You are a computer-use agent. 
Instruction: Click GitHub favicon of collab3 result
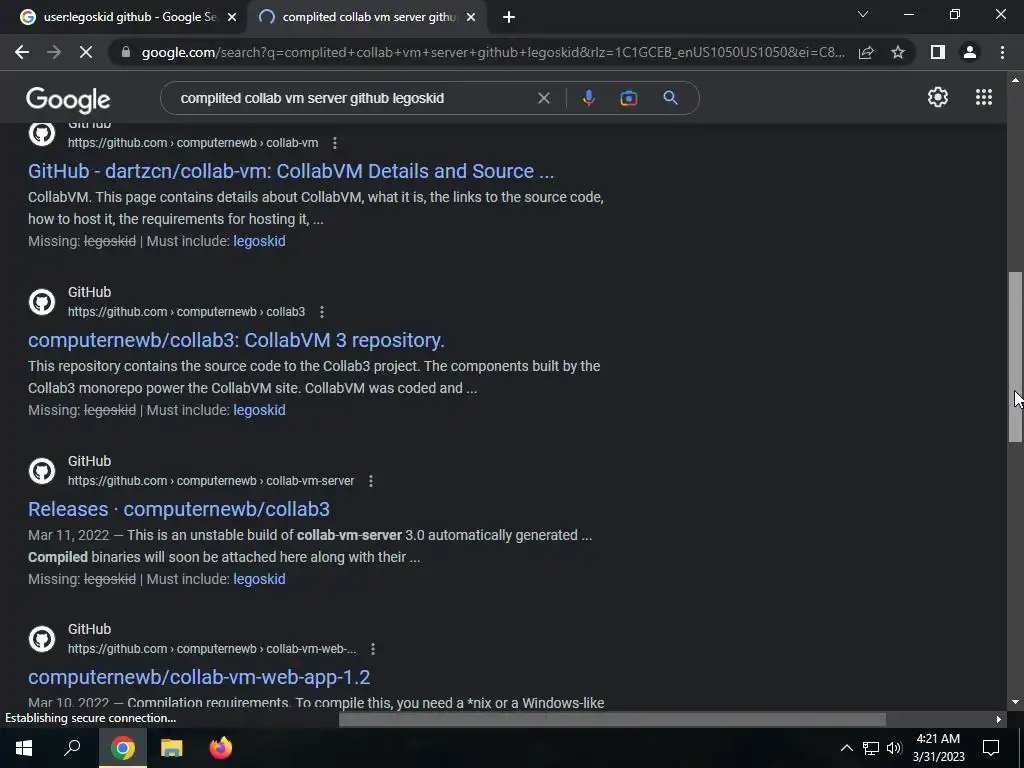coord(42,302)
